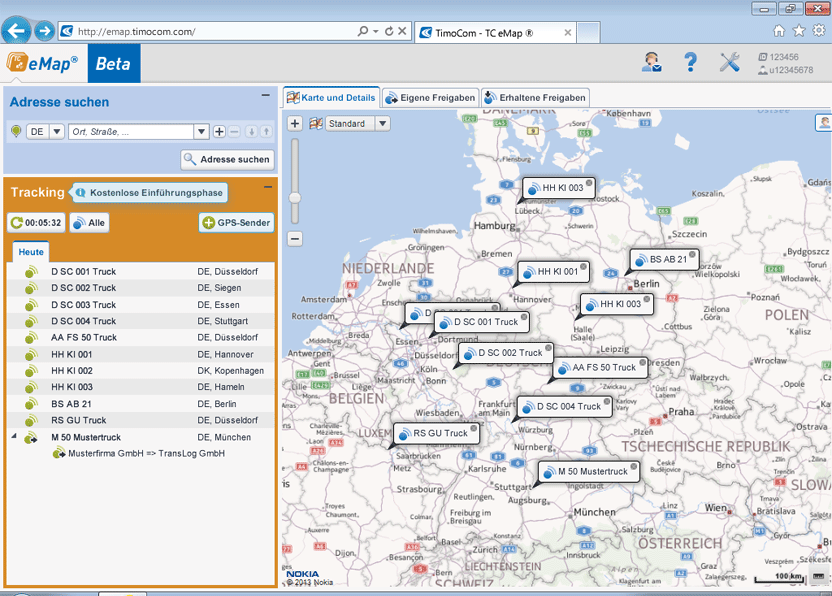
Task: Select the AA FS 50 Truck list row
Action: click(x=141, y=338)
